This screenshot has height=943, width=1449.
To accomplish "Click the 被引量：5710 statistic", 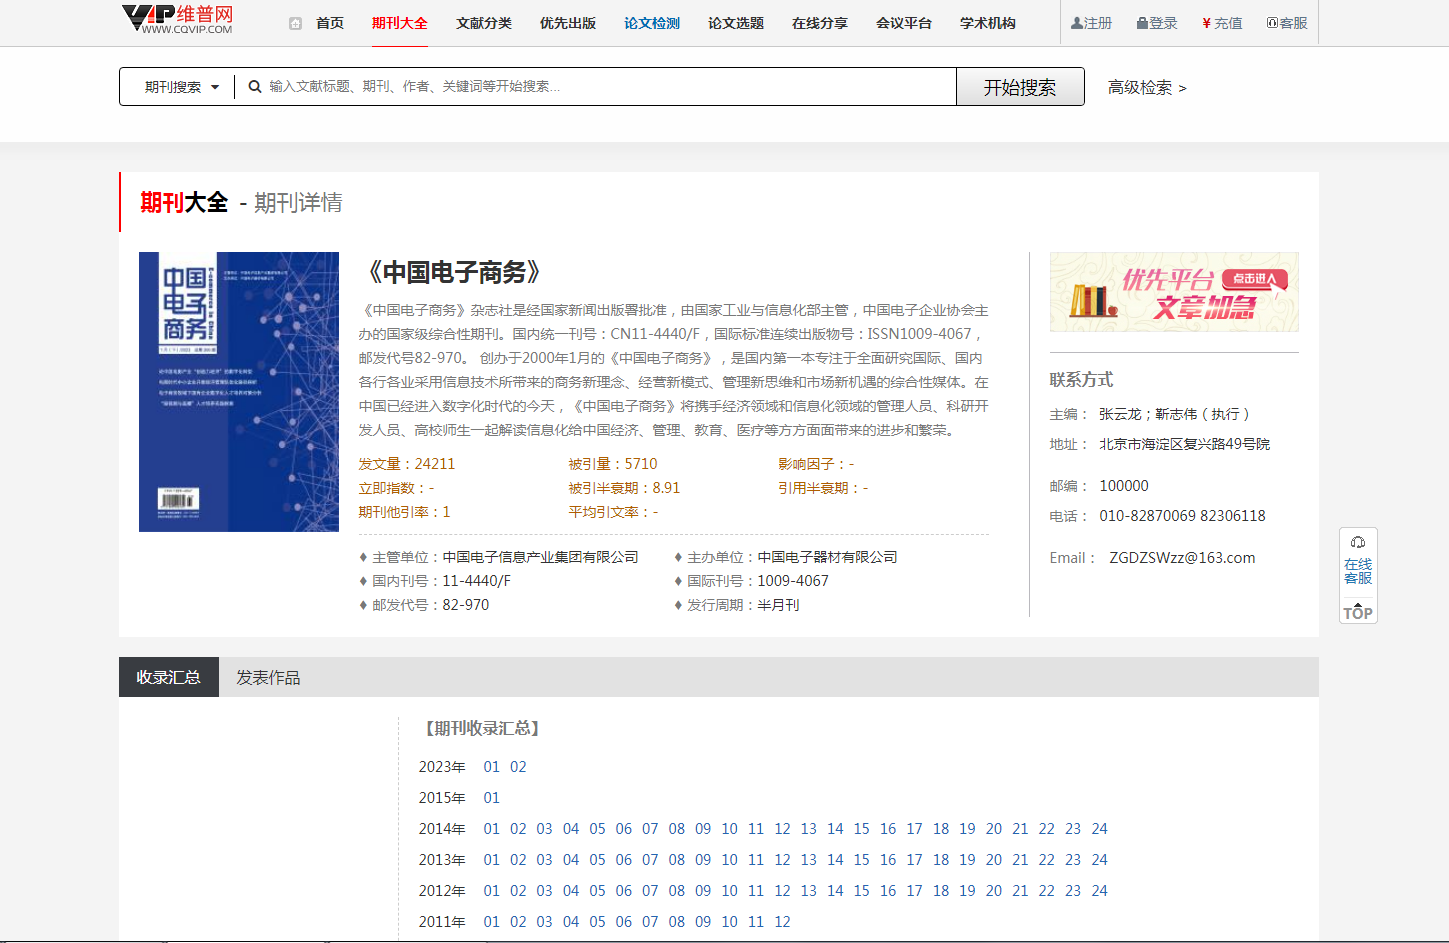I will (613, 464).
